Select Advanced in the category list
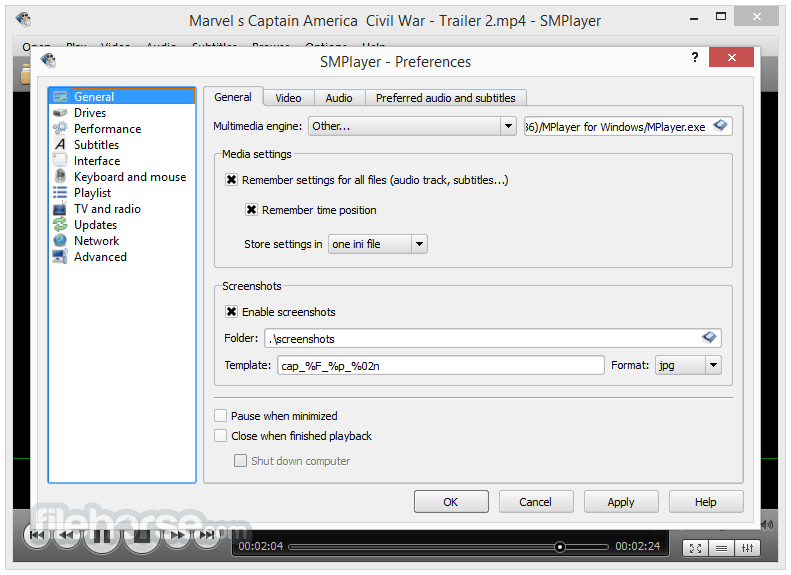This screenshot has width=791, height=575. pos(100,257)
